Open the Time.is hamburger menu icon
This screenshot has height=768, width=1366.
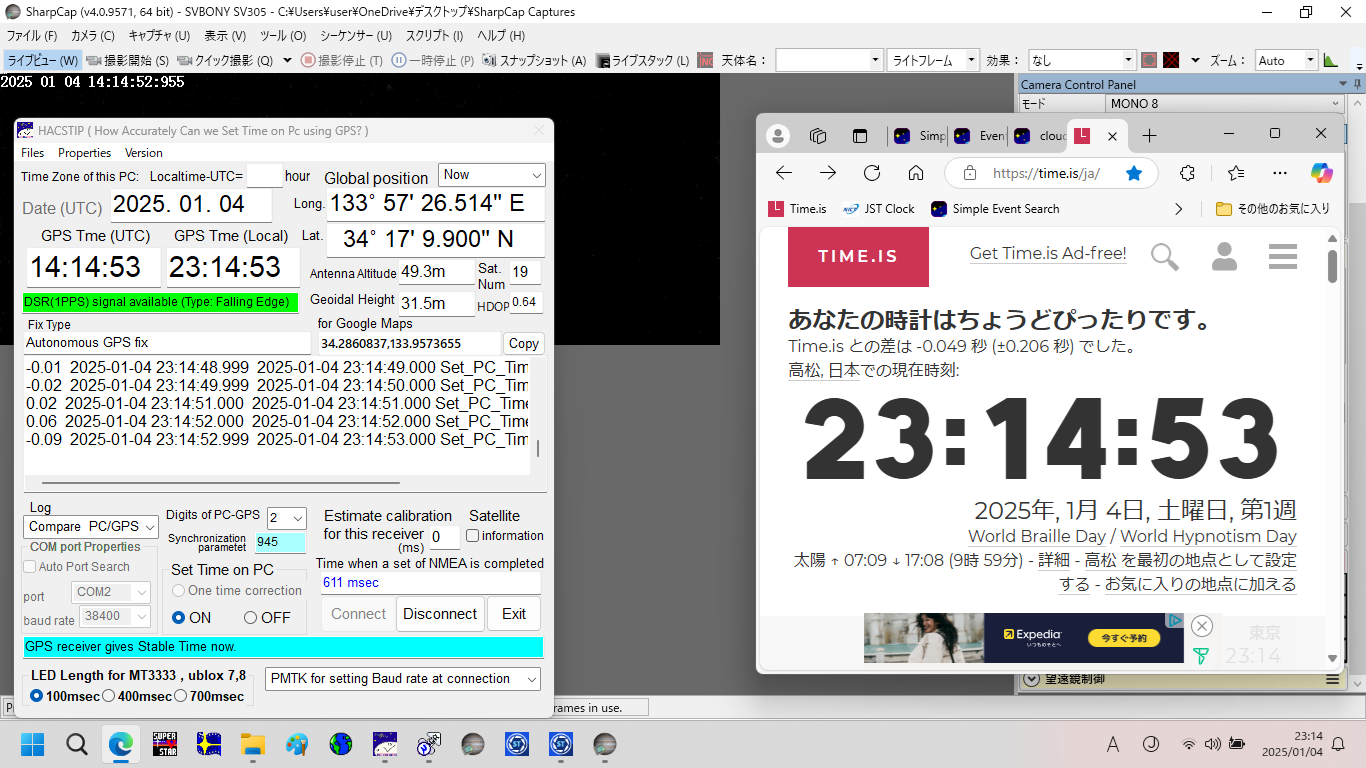click(1282, 257)
